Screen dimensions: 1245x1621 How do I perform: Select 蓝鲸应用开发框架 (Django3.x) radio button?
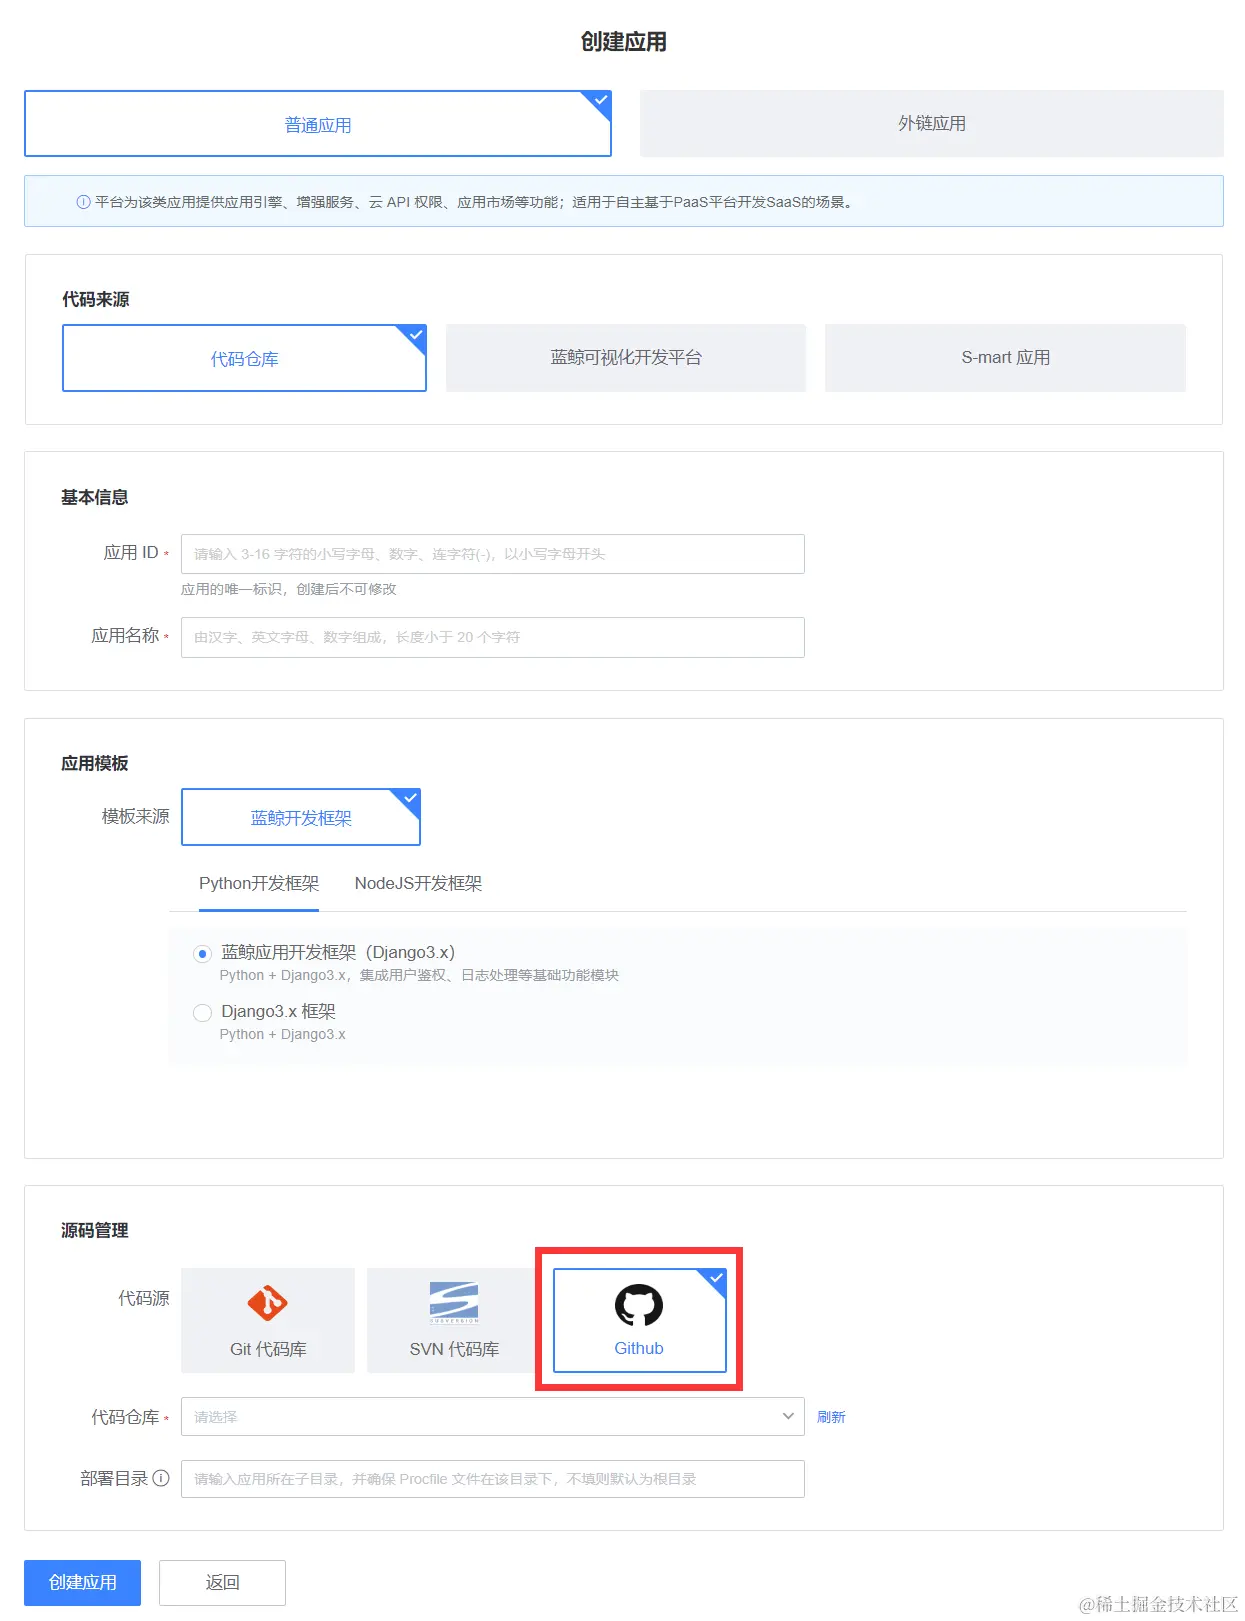click(202, 954)
